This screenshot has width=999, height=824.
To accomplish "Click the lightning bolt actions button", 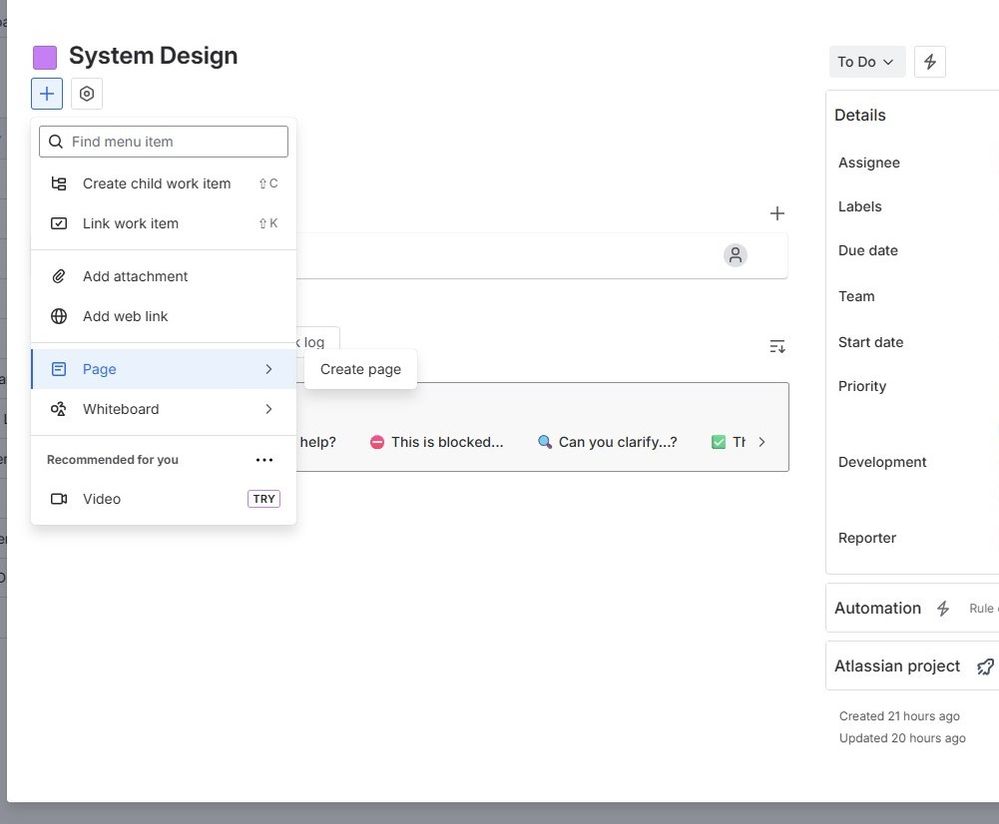I will (x=930, y=62).
